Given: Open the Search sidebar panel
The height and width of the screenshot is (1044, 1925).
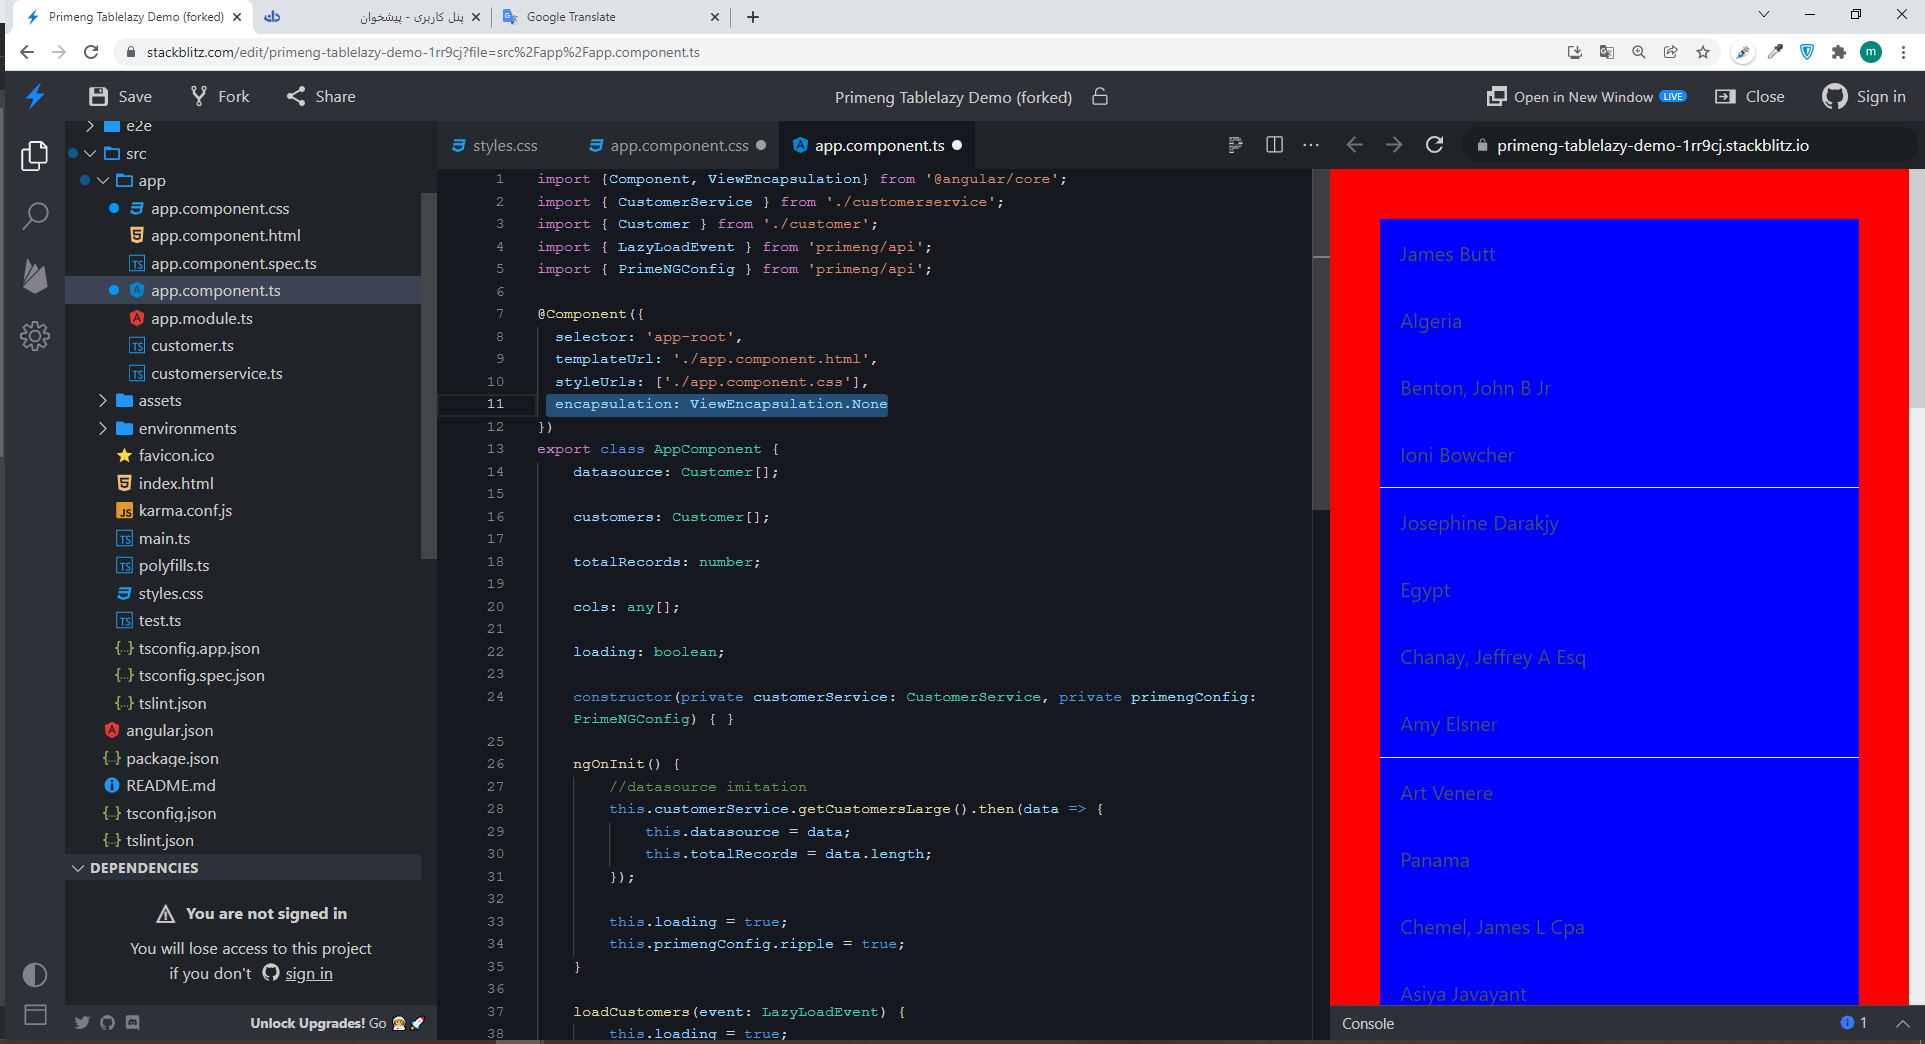Looking at the screenshot, I should [35, 215].
